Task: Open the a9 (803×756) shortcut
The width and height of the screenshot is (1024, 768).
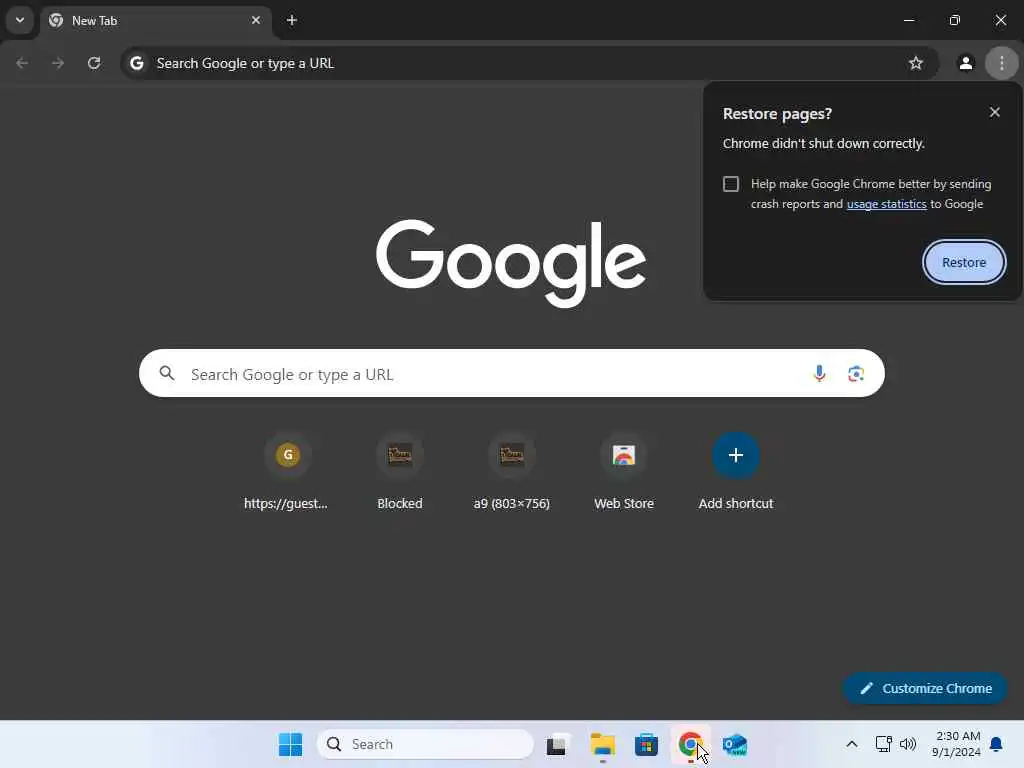Action: (x=511, y=473)
